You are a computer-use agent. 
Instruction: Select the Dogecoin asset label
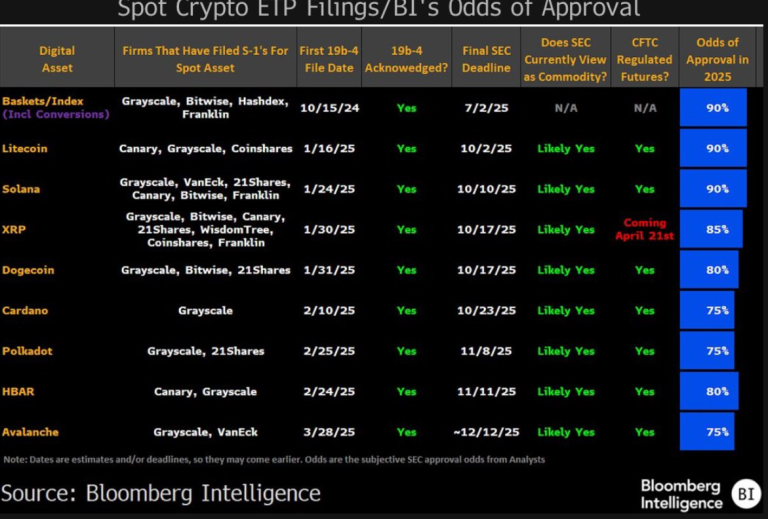pos(28,270)
